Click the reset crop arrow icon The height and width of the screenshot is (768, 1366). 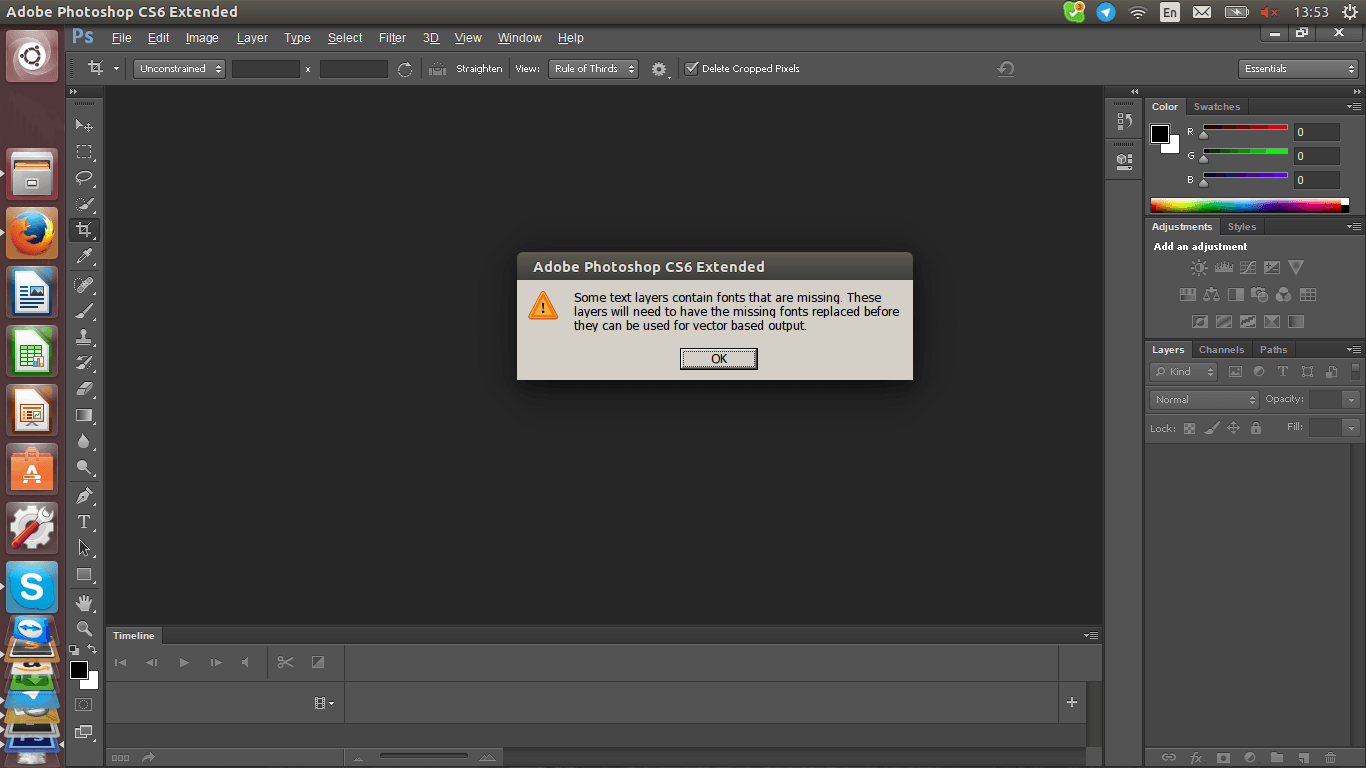tap(1006, 69)
